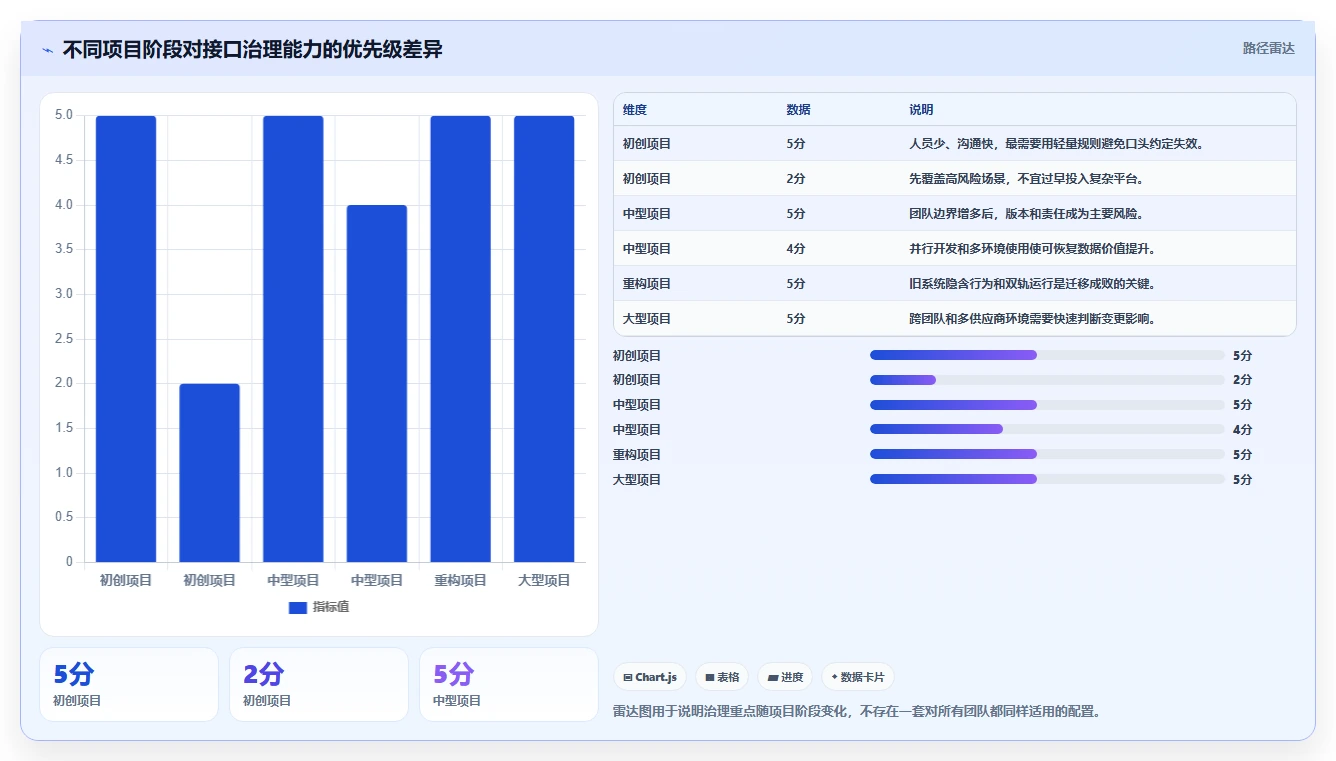The image size is (1336, 761).
Task: Click the 4分 cell in the table
Action: tap(796, 249)
